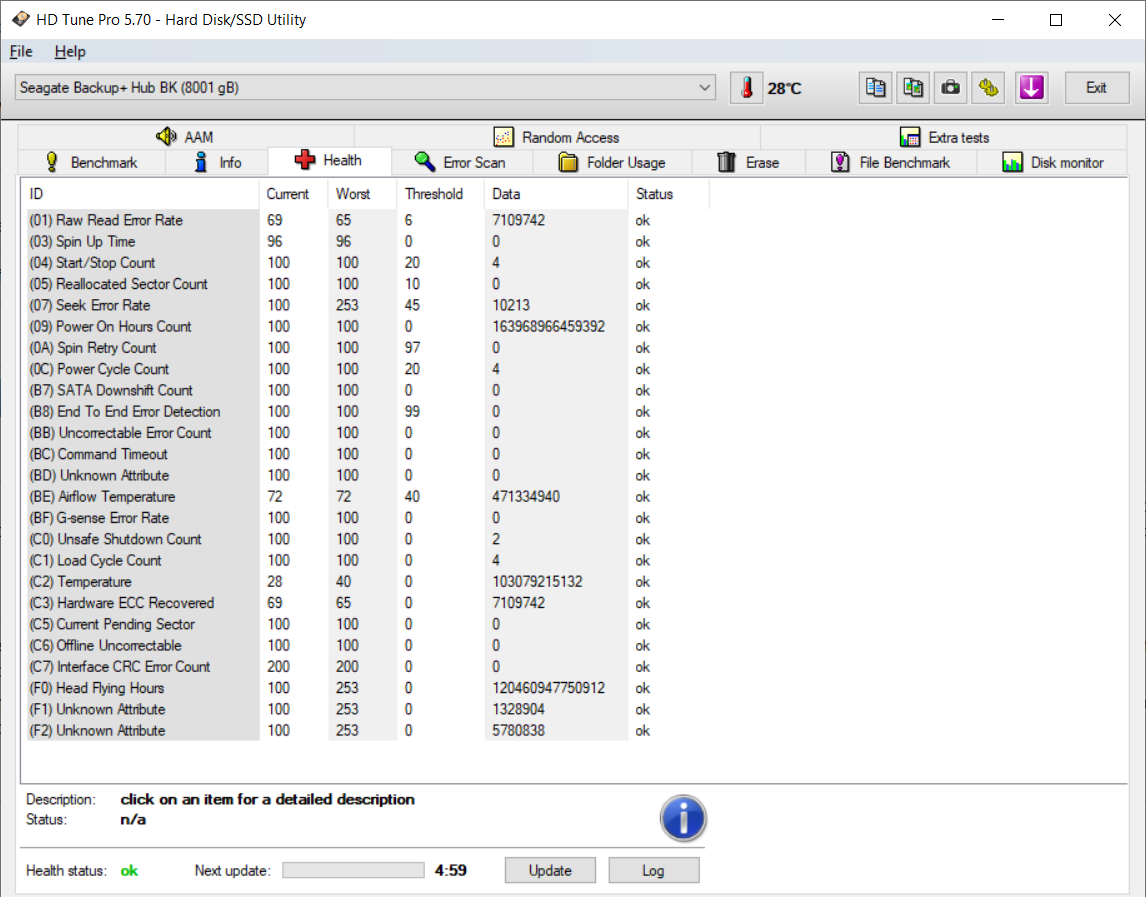
Task: Click the Current column header
Action: (293, 194)
